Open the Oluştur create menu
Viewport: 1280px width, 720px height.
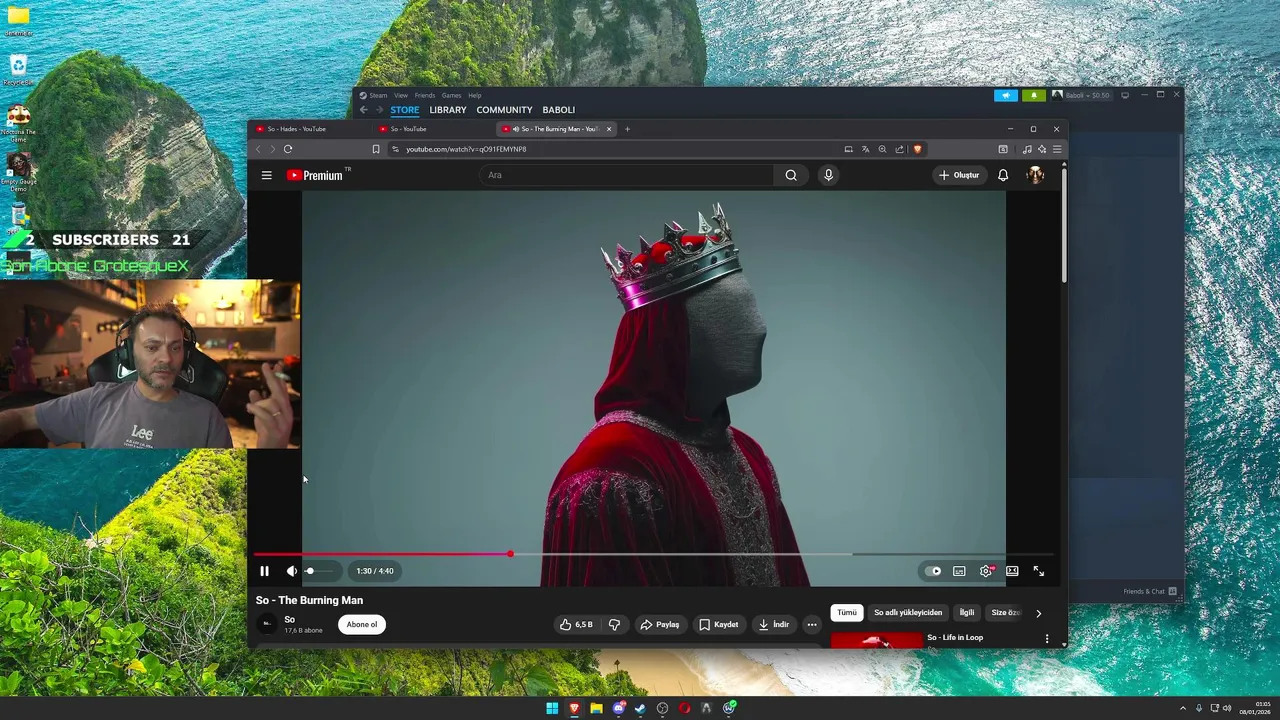(959, 175)
